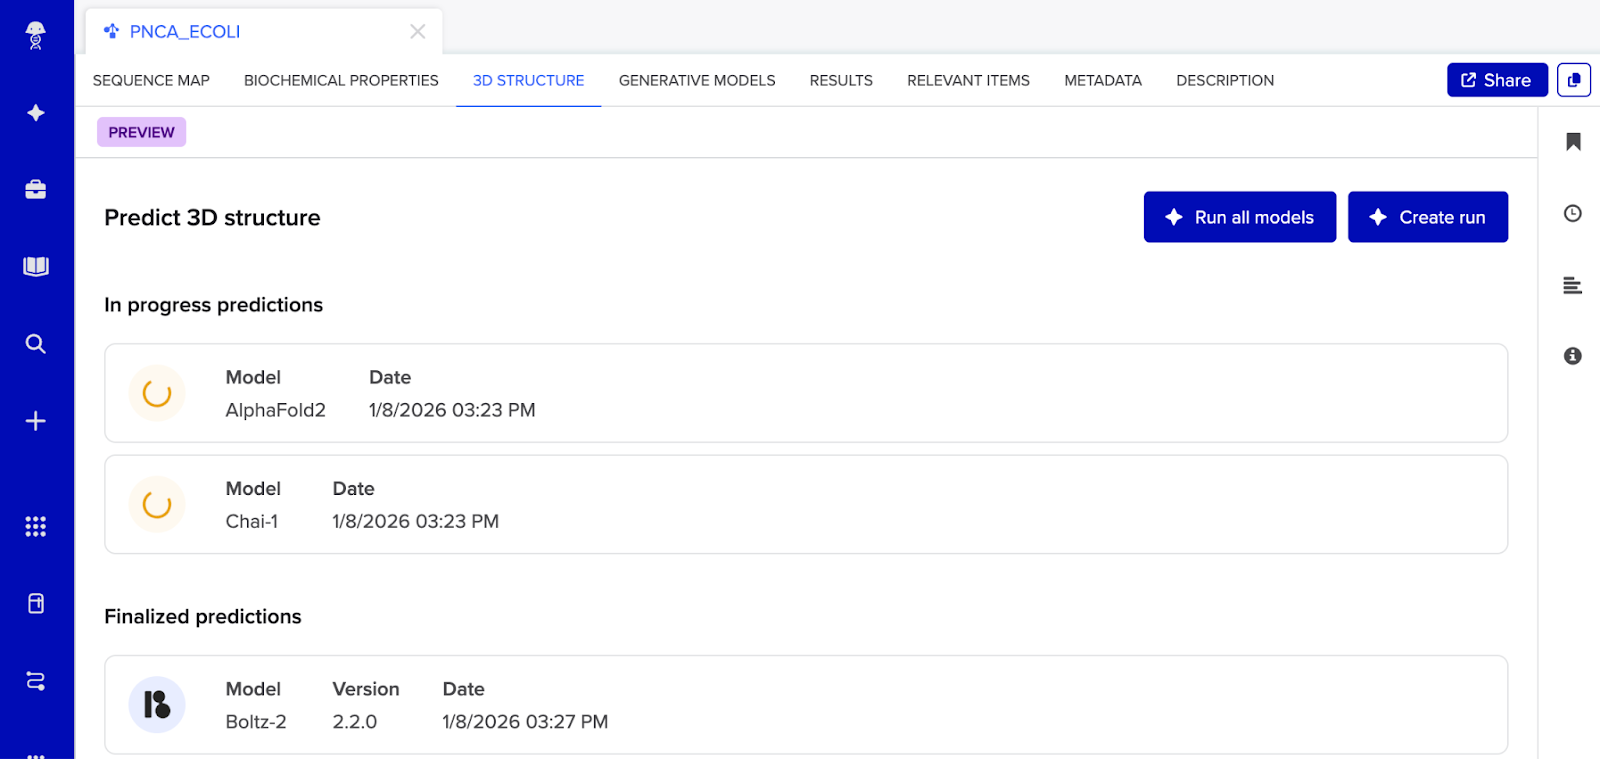The height and width of the screenshot is (759, 1600).
Task: Open the finalized Boltz-2 prediction row
Action: [x=805, y=705]
